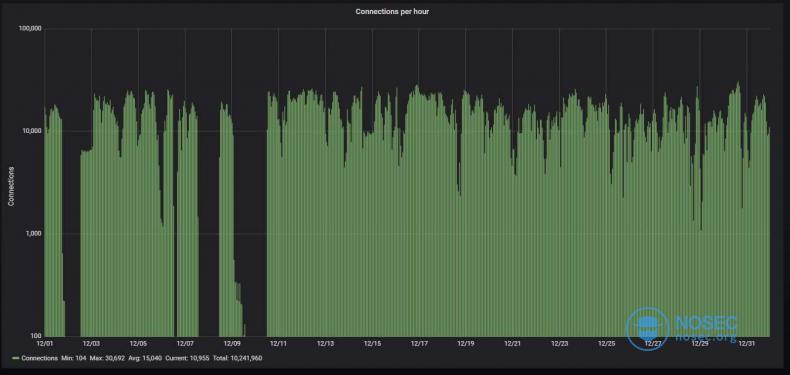The width and height of the screenshot is (790, 375).
Task: Select the 12/23 x-axis date label
Action: pyautogui.click(x=559, y=344)
